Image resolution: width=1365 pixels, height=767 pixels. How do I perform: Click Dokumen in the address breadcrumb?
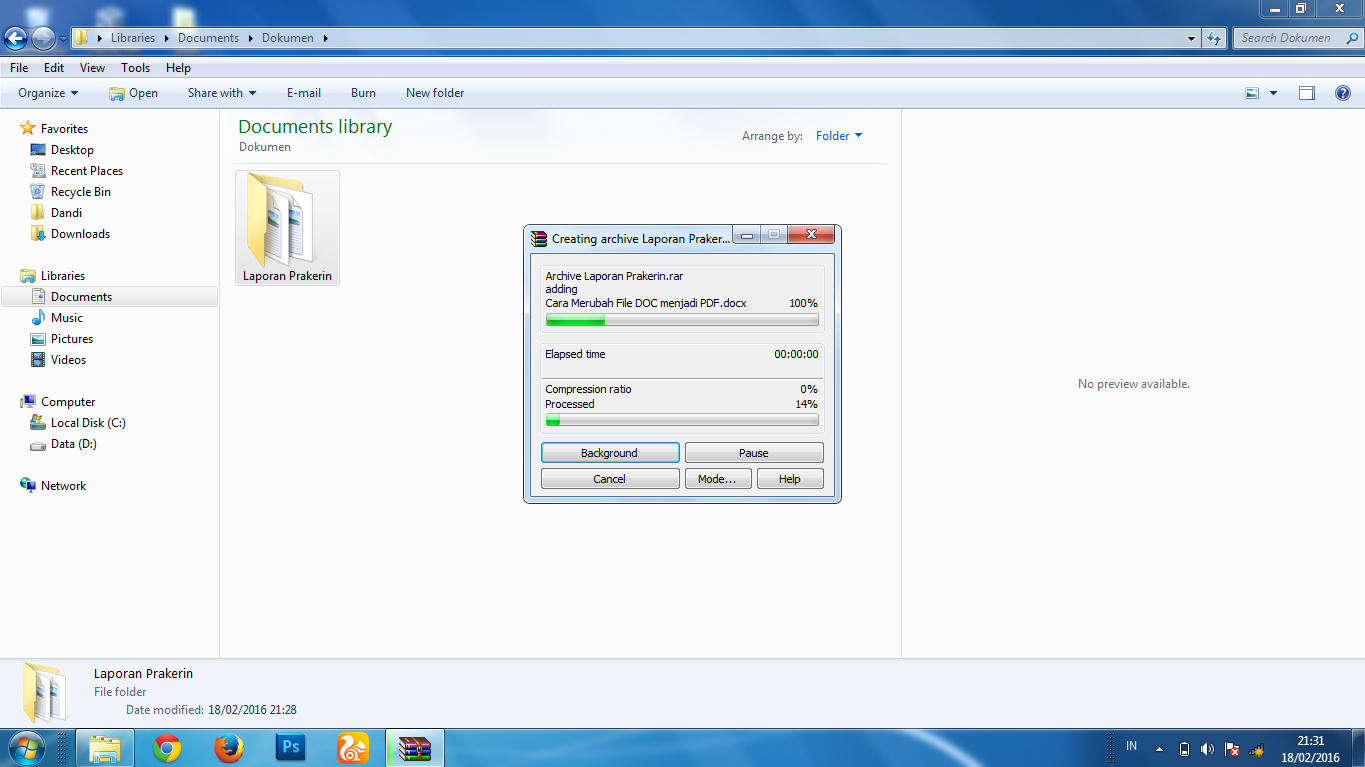click(x=288, y=38)
